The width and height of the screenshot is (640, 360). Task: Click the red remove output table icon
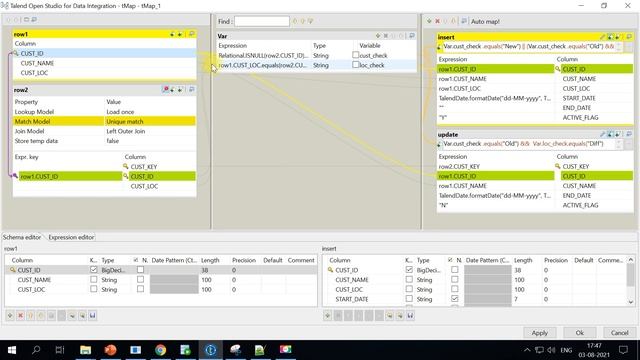tap(437, 21)
